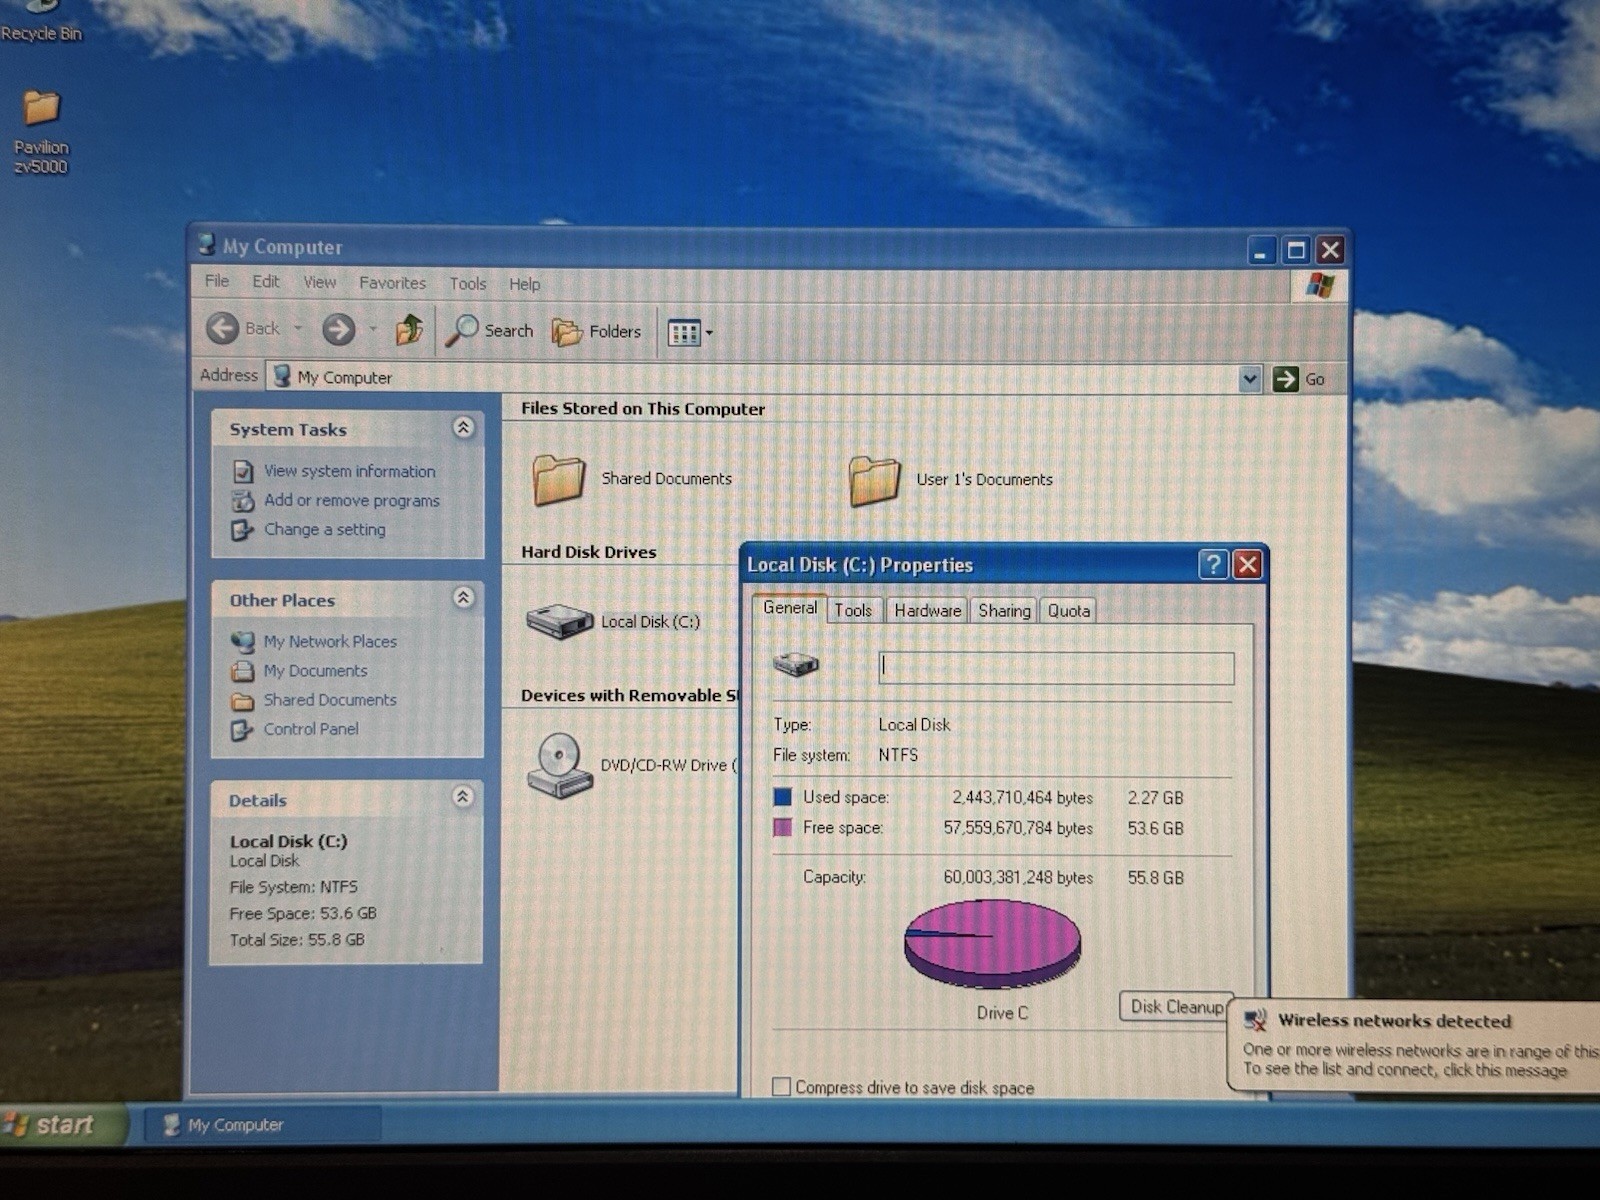Expand the Address bar dropdown
1600x1200 pixels.
(1249, 378)
